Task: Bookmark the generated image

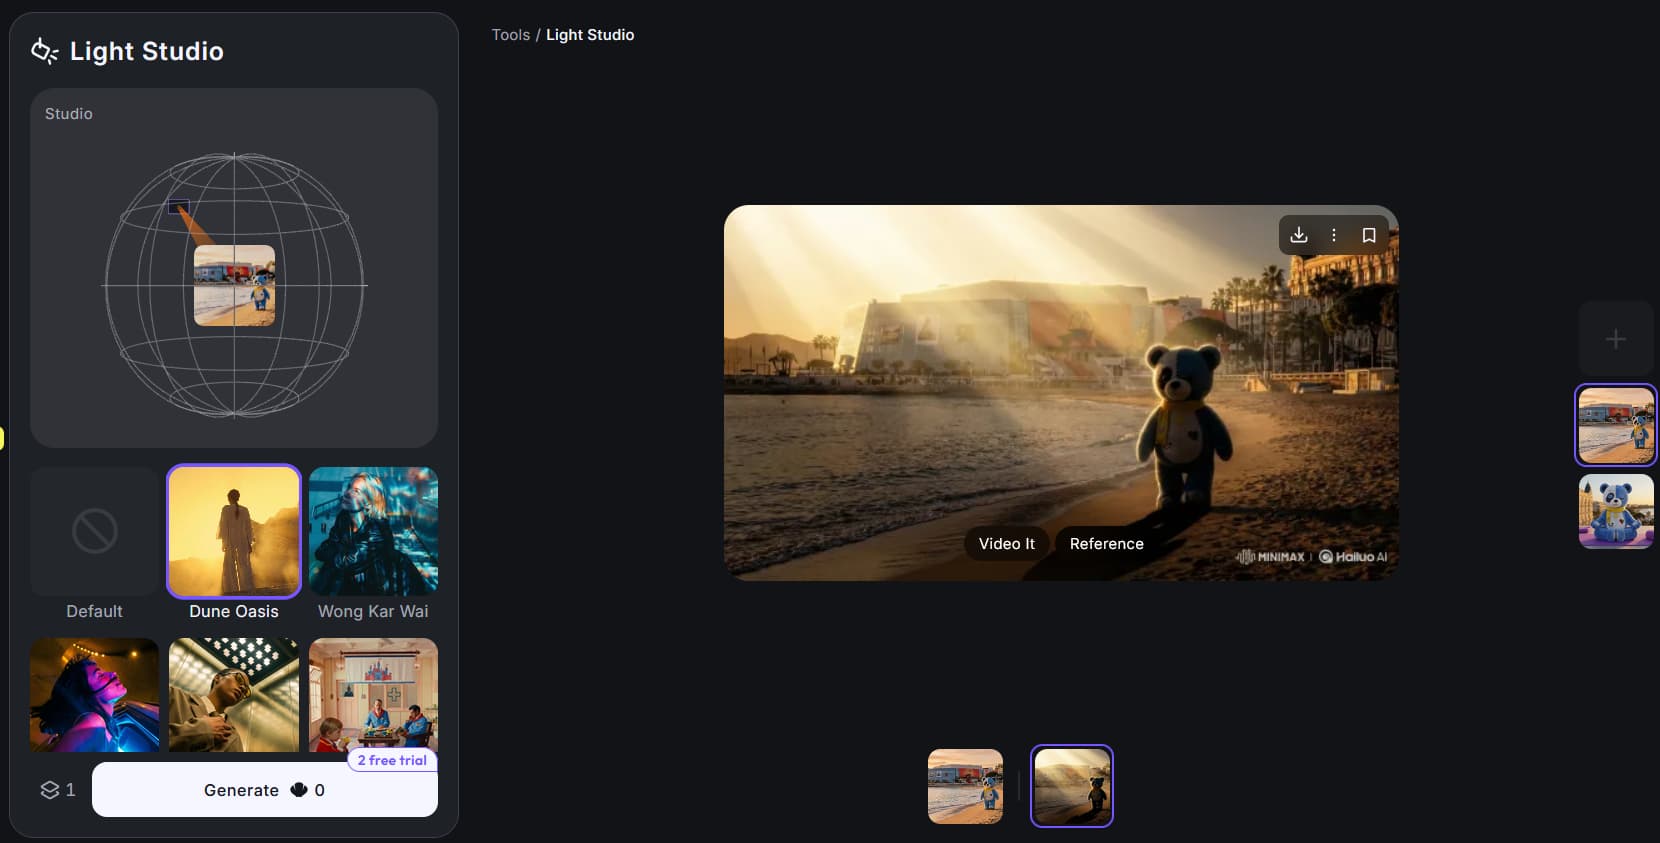Action: (x=1369, y=235)
